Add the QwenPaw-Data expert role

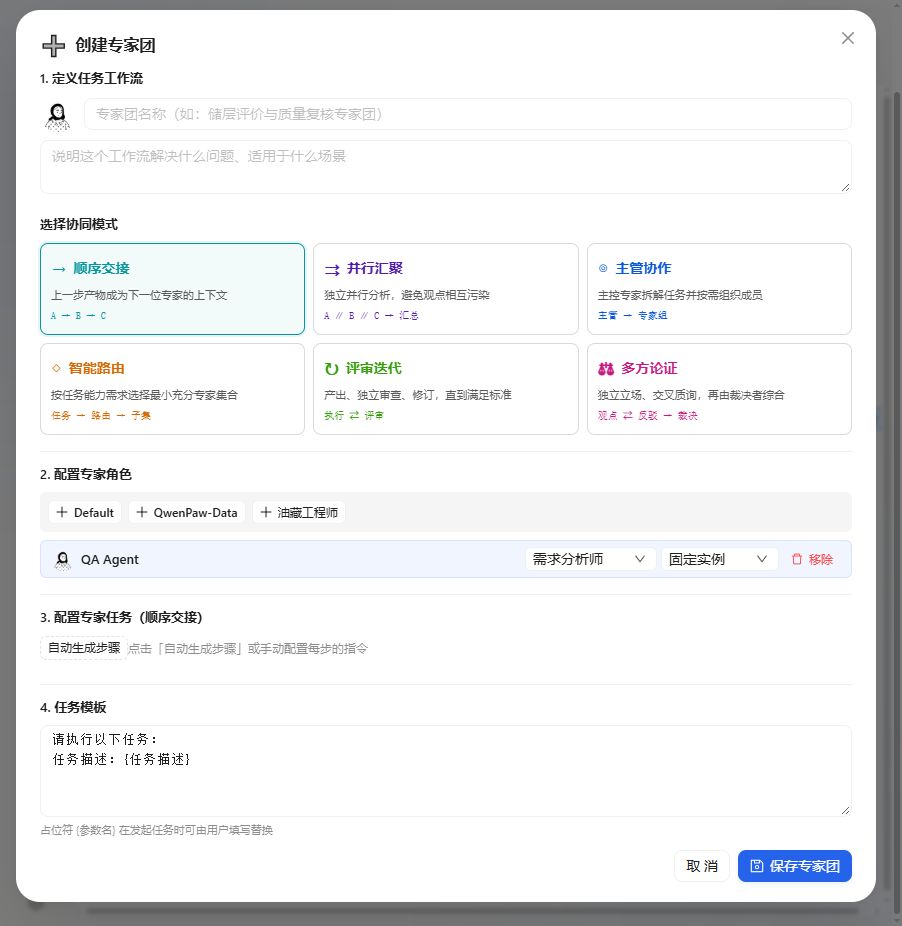(187, 512)
